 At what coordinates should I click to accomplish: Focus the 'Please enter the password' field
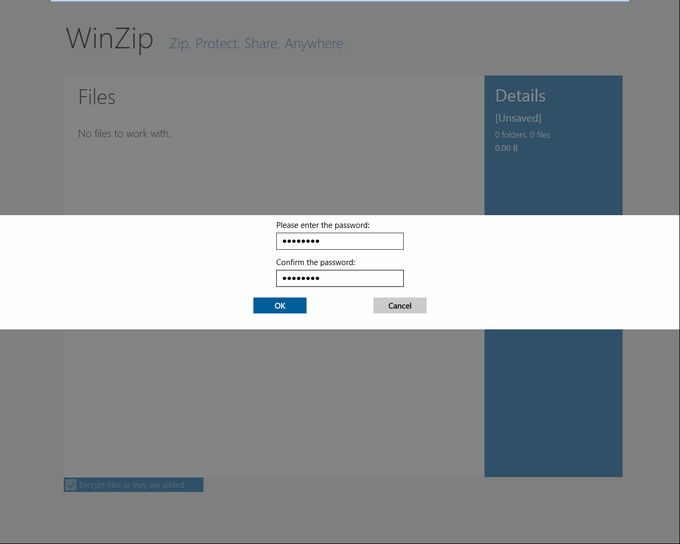tap(340, 241)
